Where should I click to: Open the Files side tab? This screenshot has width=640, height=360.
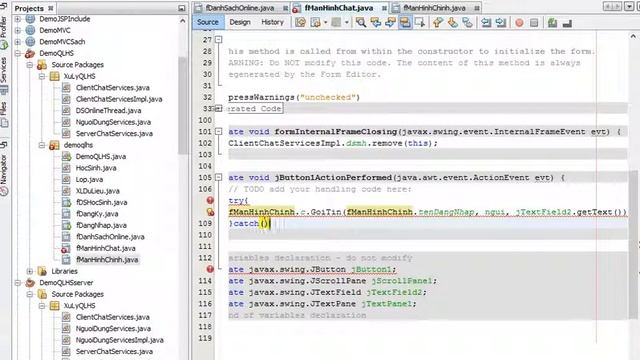coord(4,113)
